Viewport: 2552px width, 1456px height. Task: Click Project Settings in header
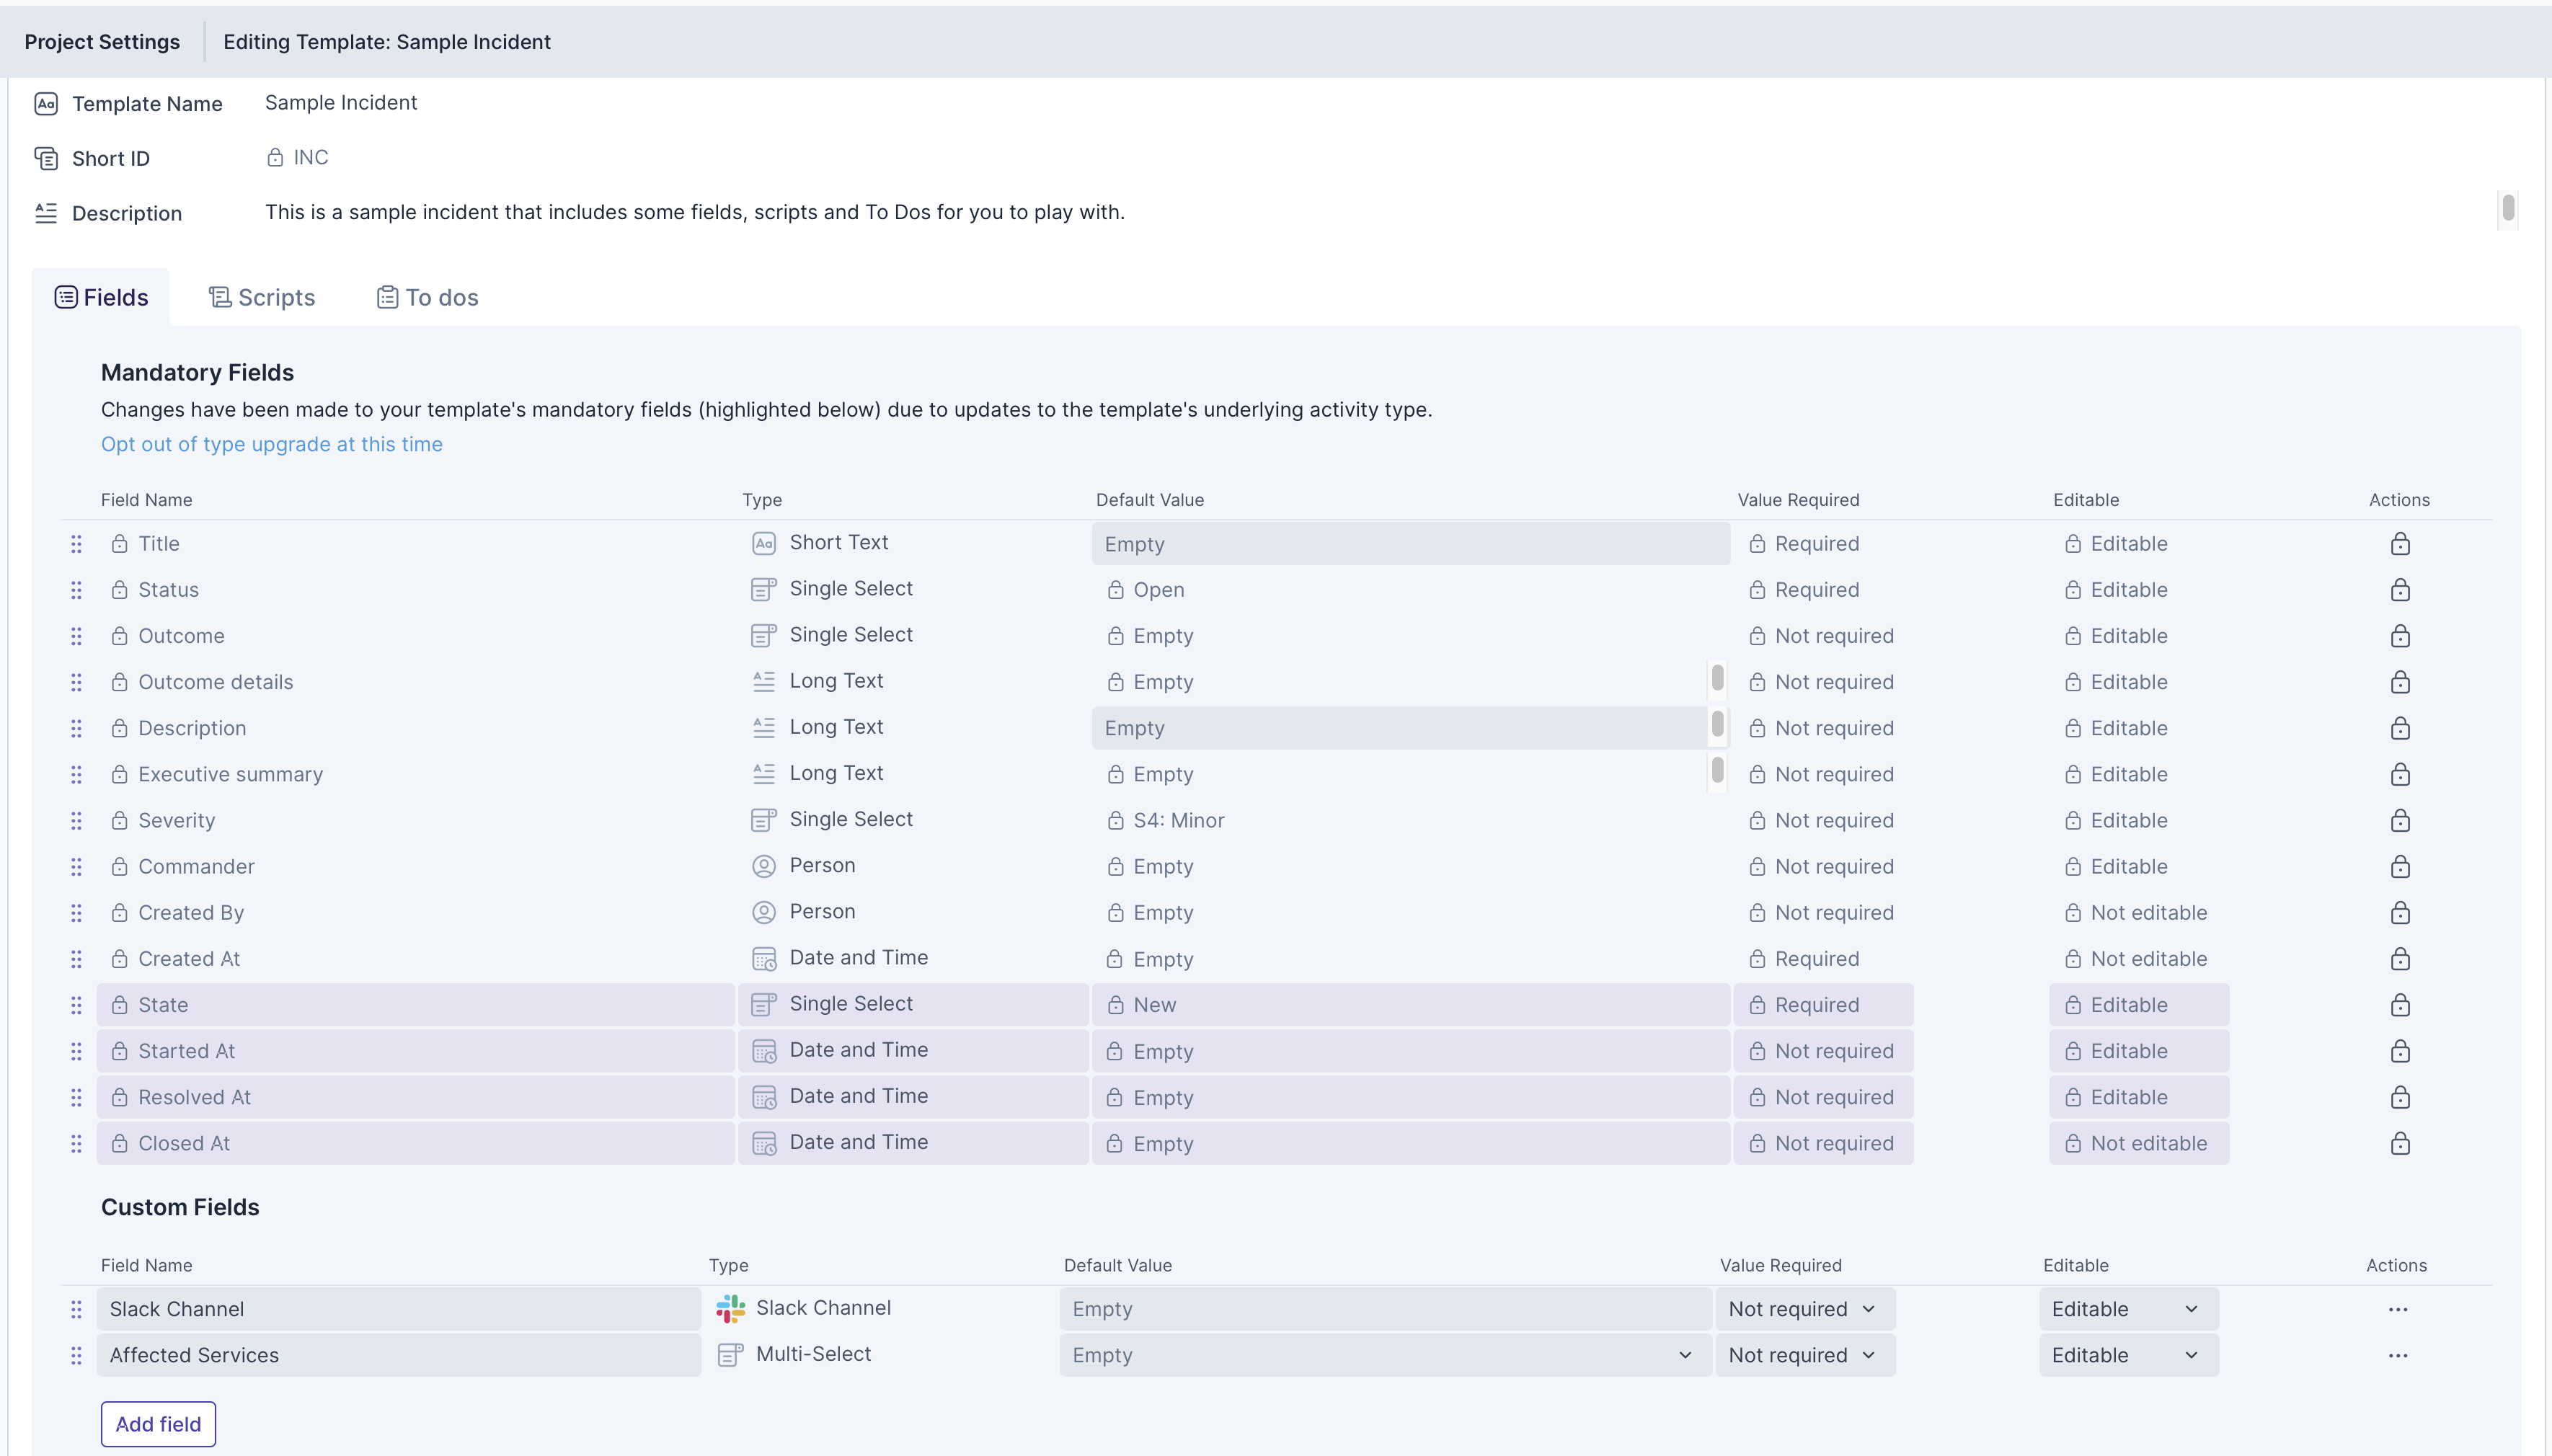coord(102,42)
